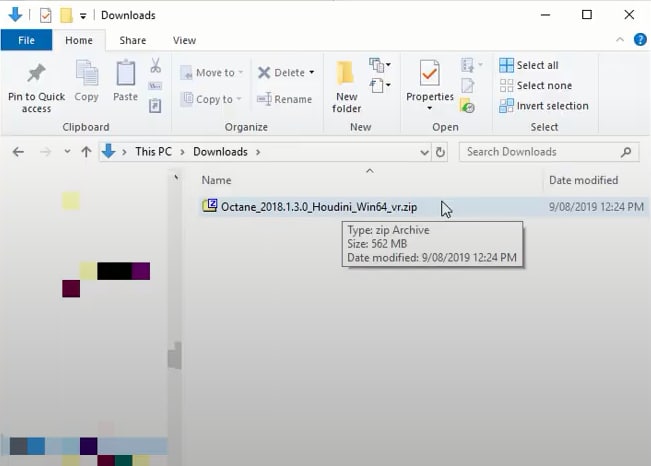Go up one level with Up arrow
Viewport: 651px width, 466px height.
pos(86,152)
